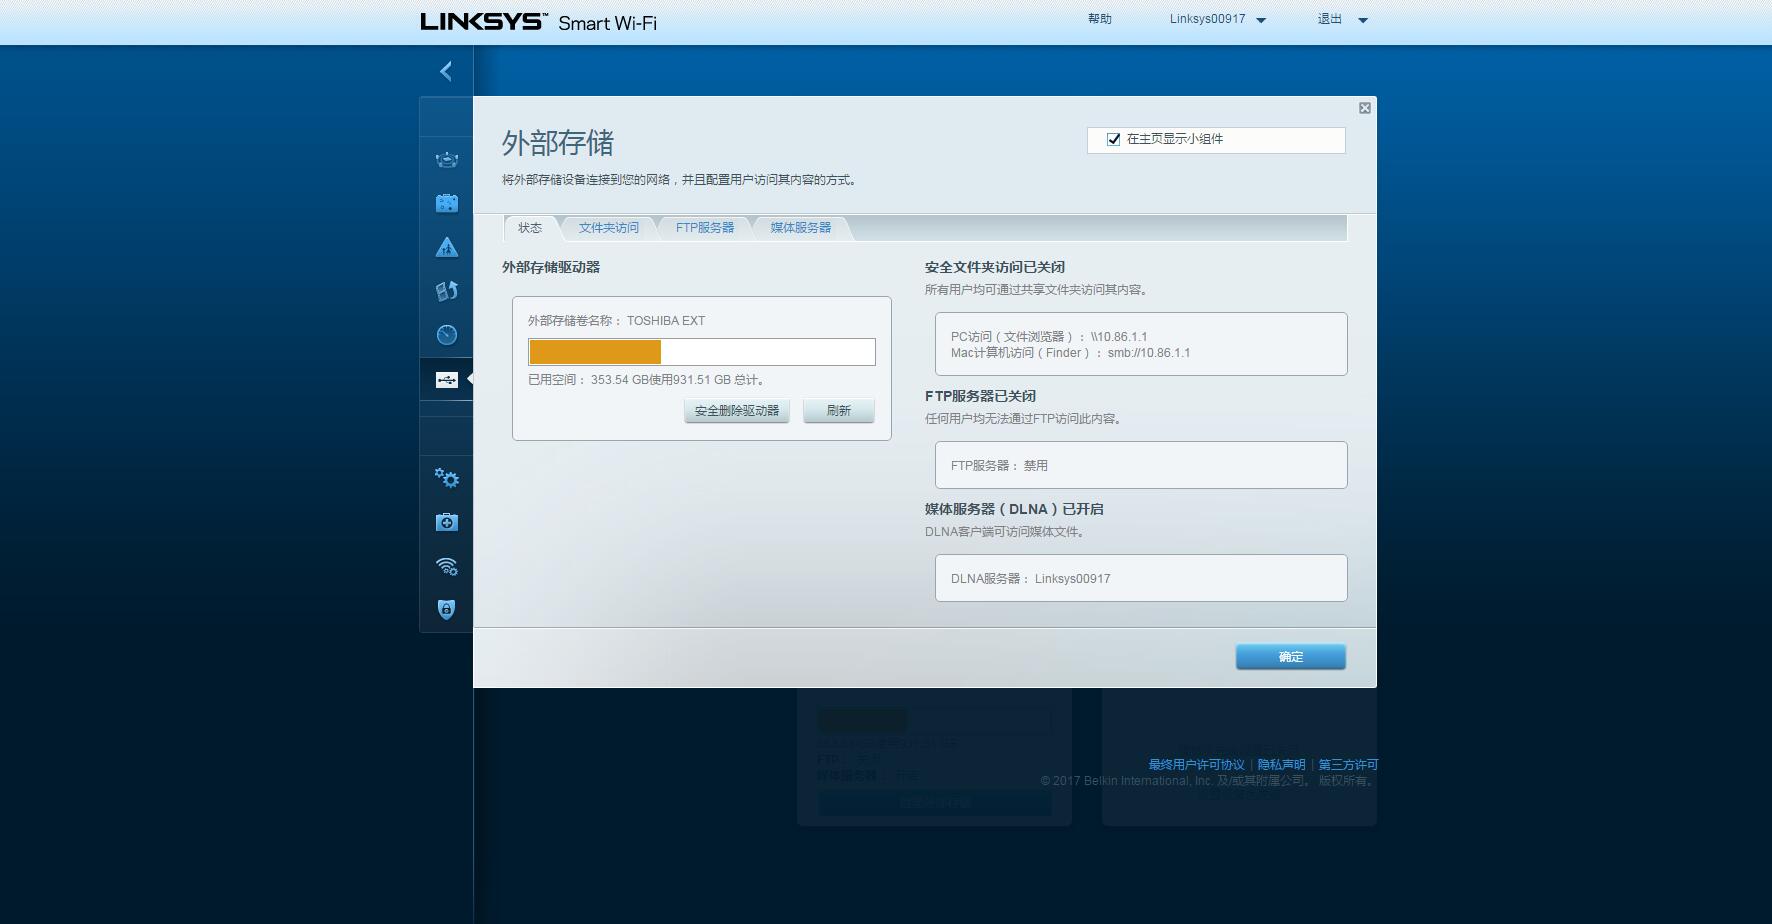The width and height of the screenshot is (1772, 924).
Task: Collapse the sidebar with the back arrow
Action: click(x=446, y=71)
